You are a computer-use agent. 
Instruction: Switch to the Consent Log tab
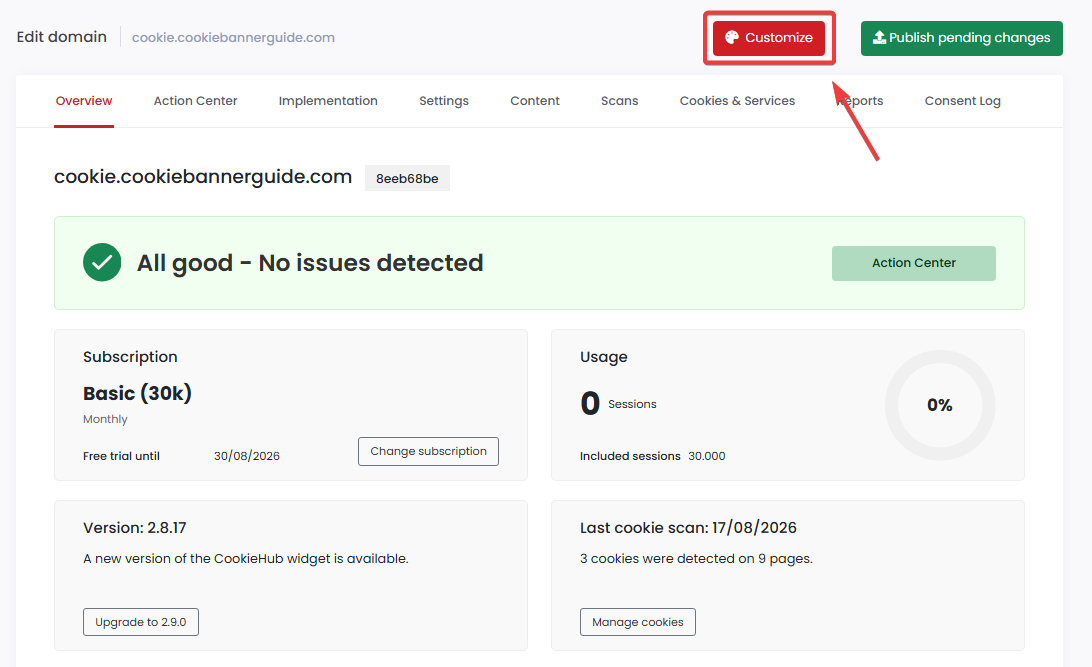[962, 101]
